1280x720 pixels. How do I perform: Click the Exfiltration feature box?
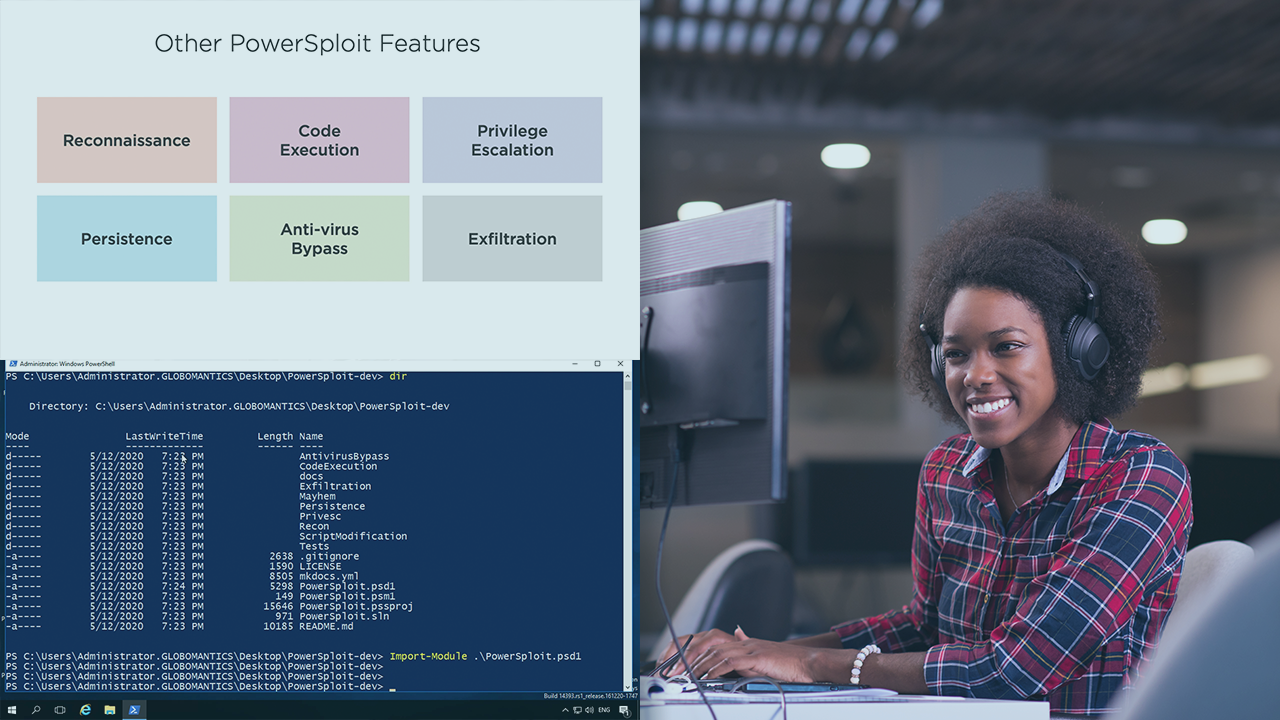tap(512, 238)
